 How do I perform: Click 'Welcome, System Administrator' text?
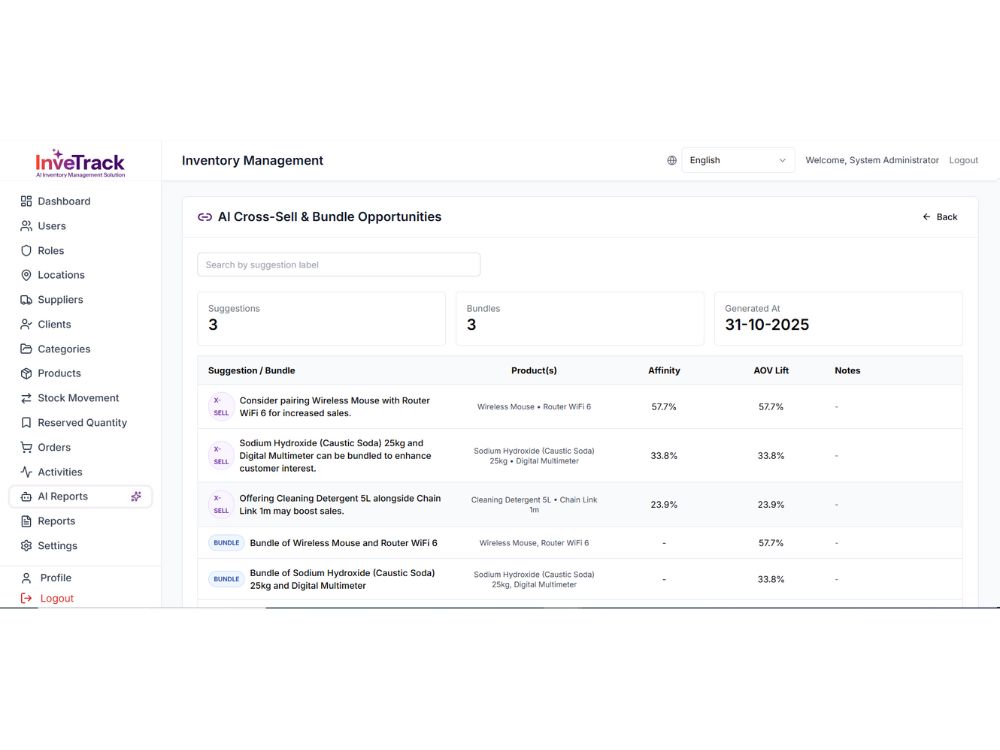(x=872, y=160)
